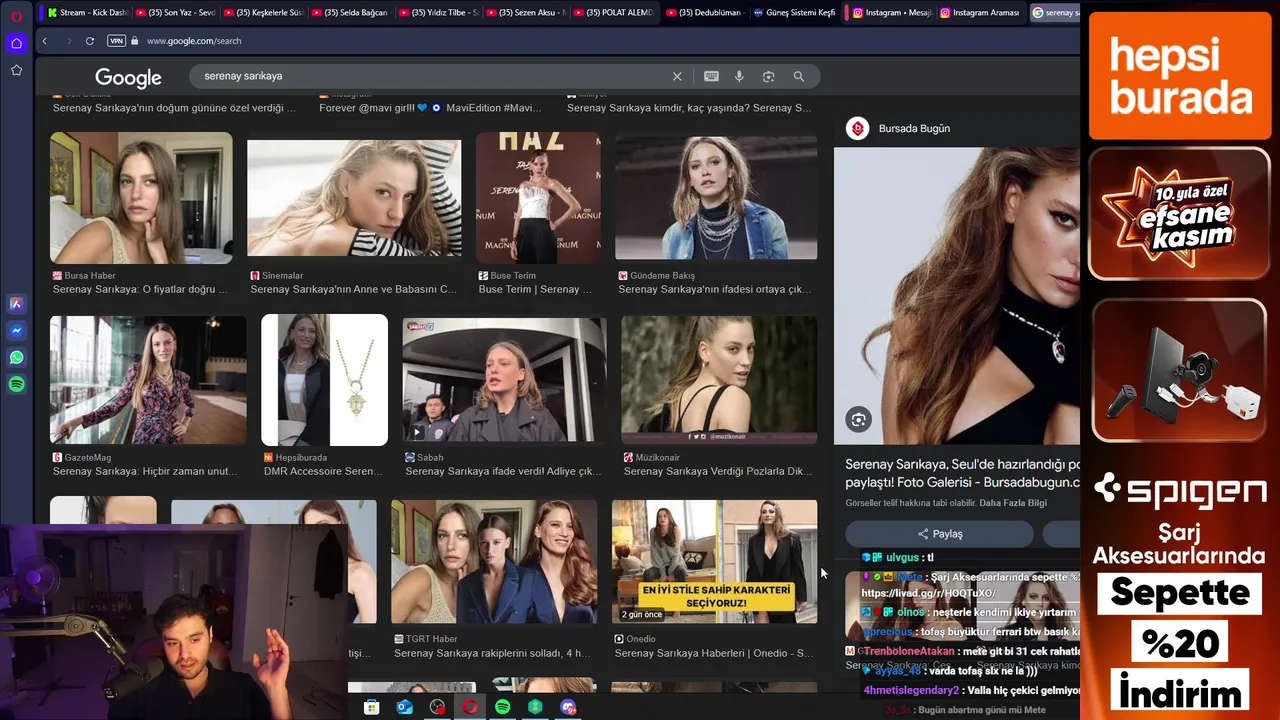Image resolution: width=1280 pixels, height=720 pixels.
Task: Open the Daha Fazla Bilgi link
Action: 1013,503
